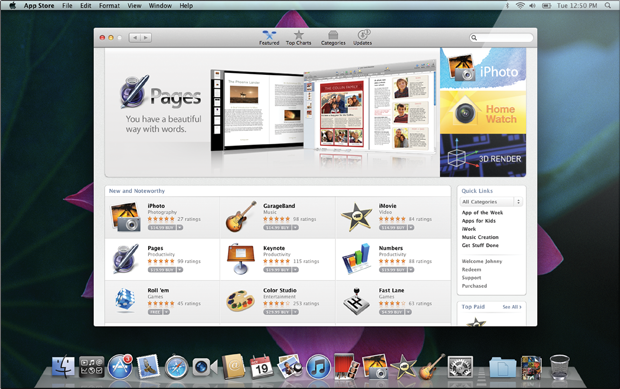Open the Format menu

coord(109,6)
